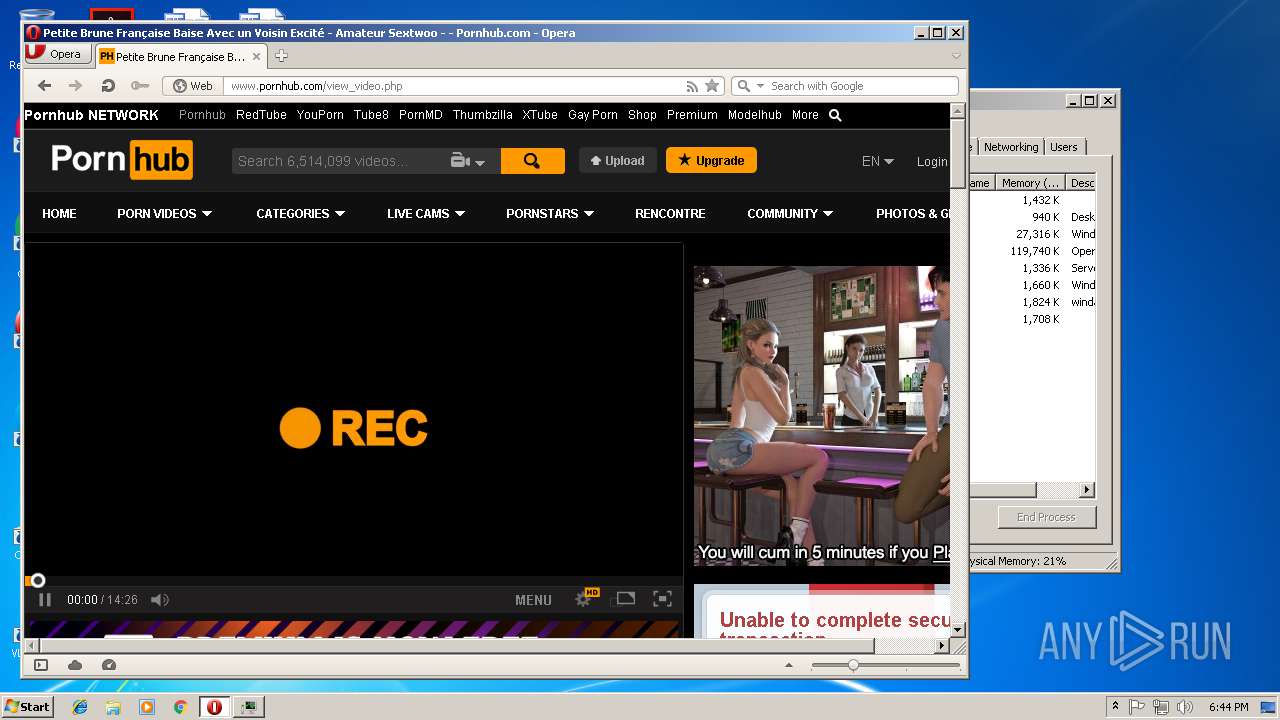The image size is (1280, 720).
Task: Open the network bar search magnifier
Action: pyautogui.click(x=835, y=115)
